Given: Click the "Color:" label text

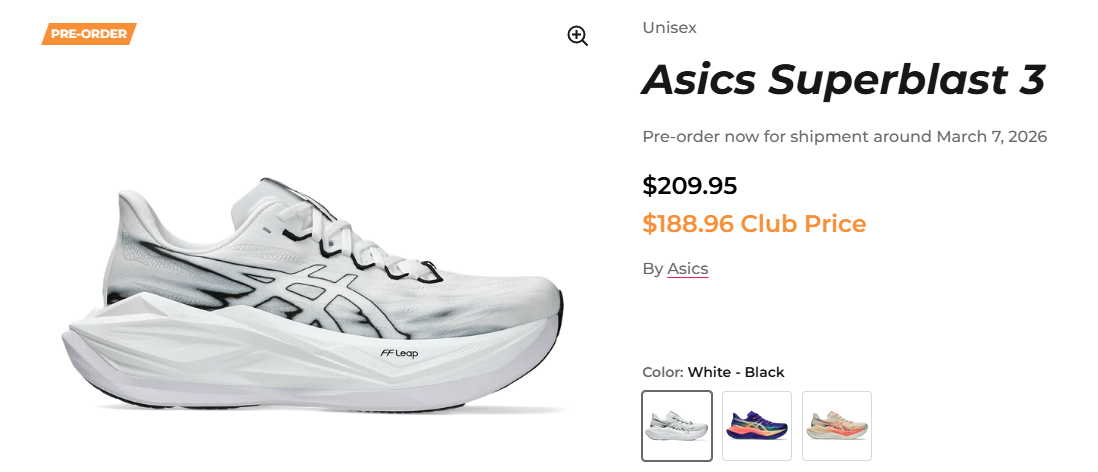Looking at the screenshot, I should [x=662, y=373].
